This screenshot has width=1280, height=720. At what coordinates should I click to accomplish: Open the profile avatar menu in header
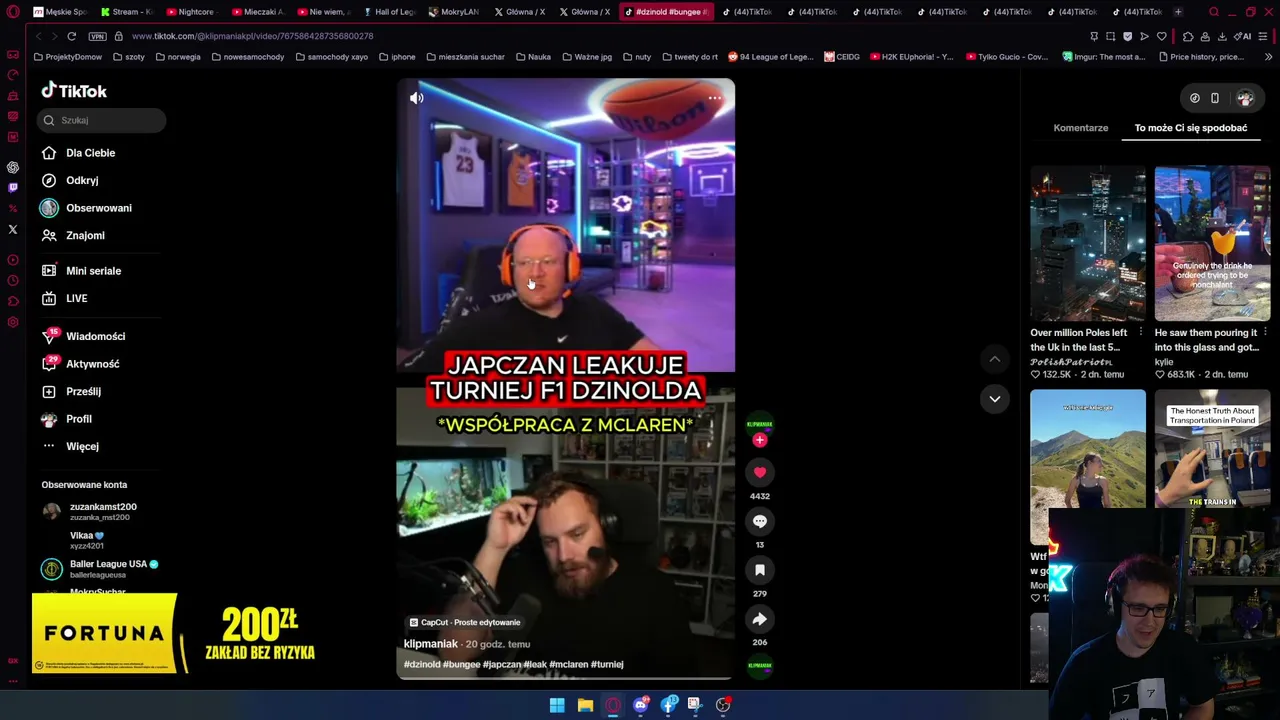[x=1245, y=98]
